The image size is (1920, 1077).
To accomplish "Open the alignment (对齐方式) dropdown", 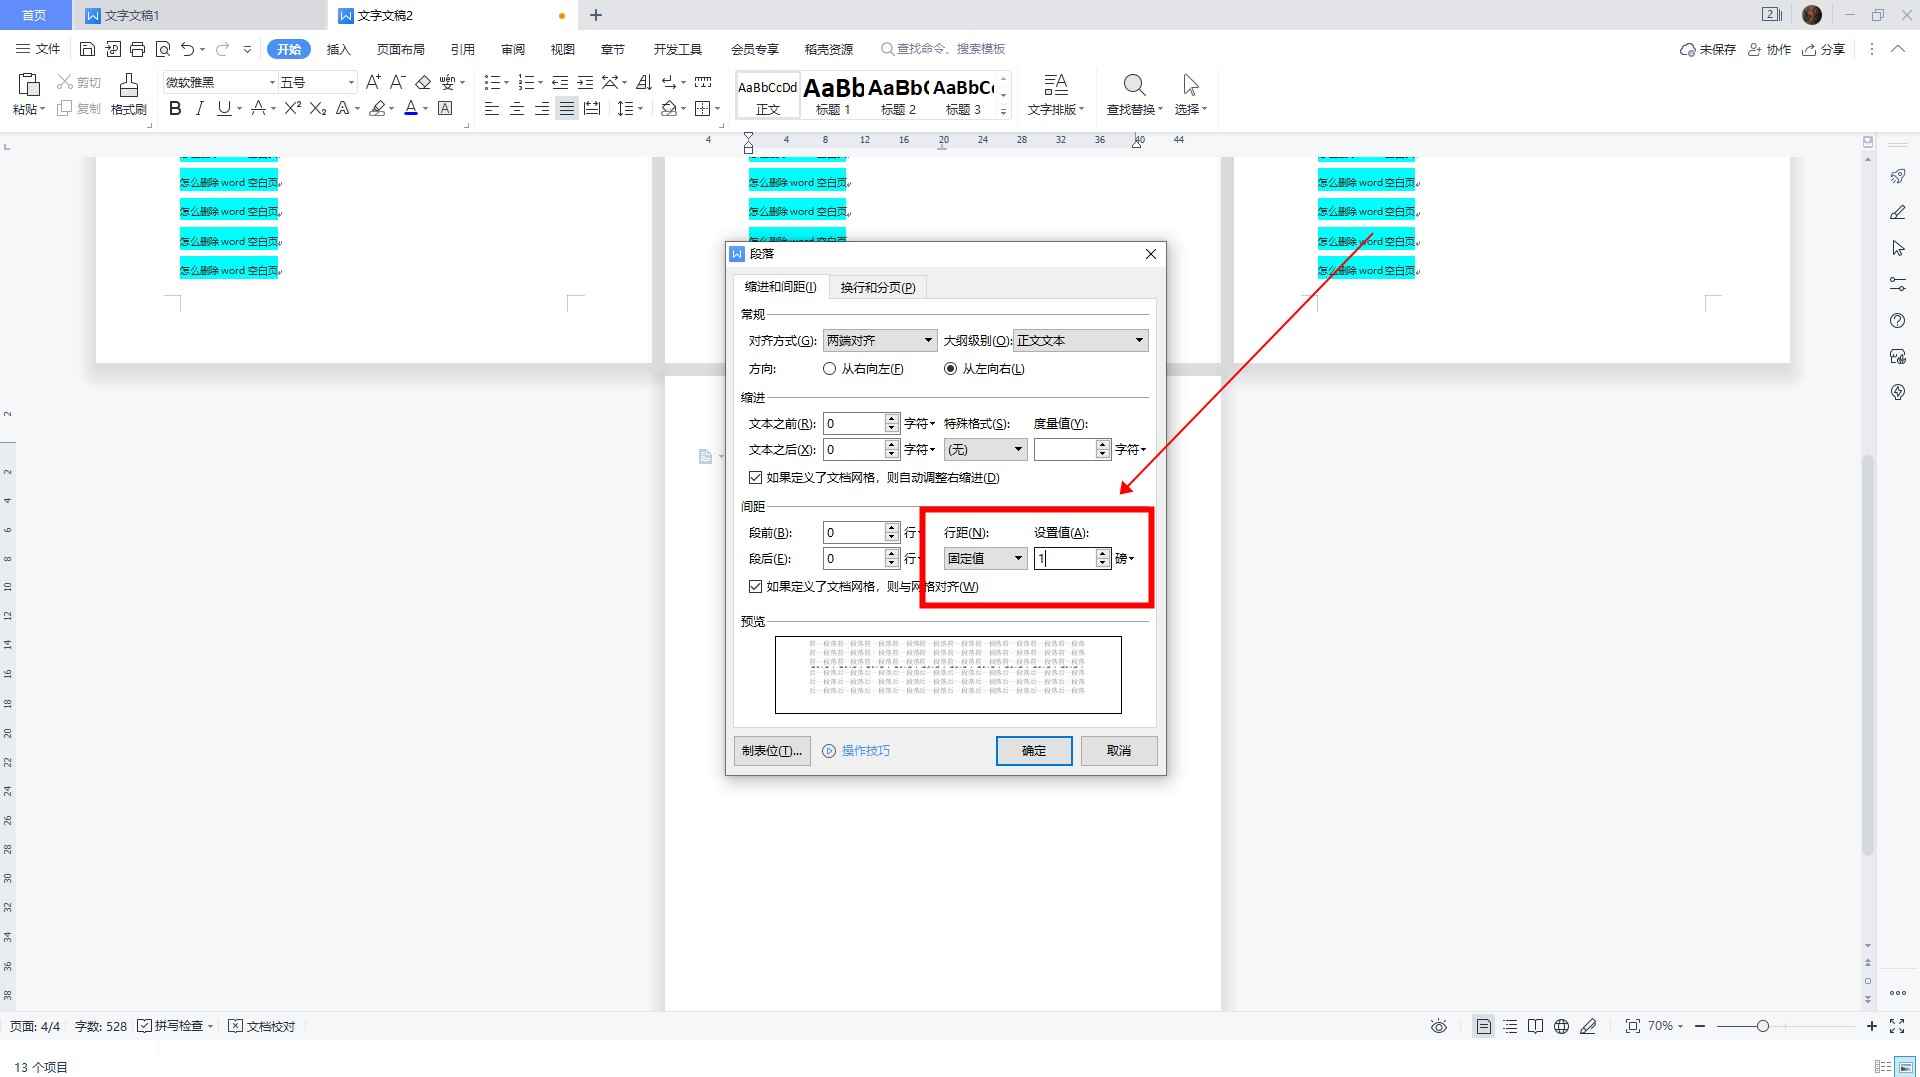I will pyautogui.click(x=879, y=341).
